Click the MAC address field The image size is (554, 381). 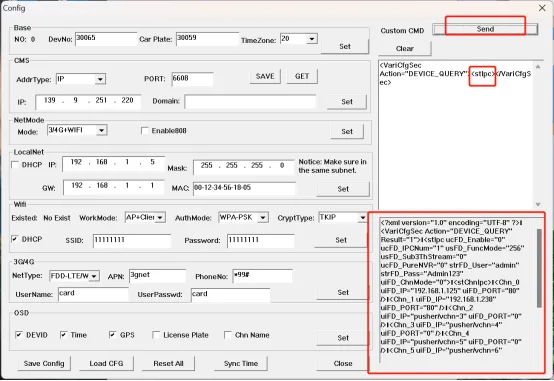click(x=244, y=188)
